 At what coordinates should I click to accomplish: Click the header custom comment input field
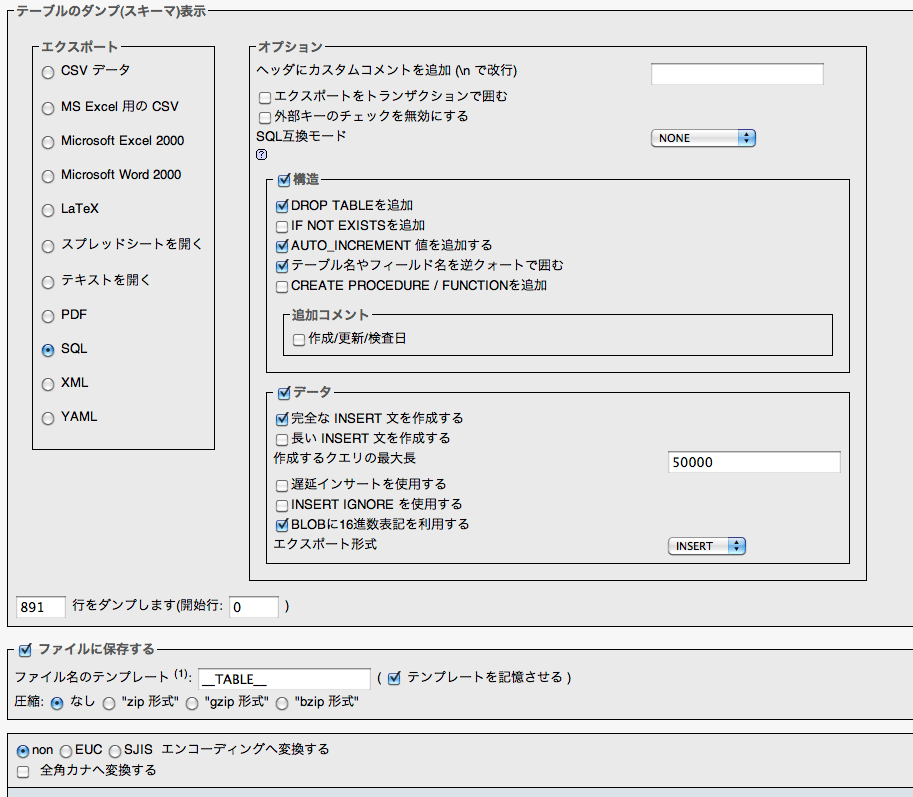point(737,74)
